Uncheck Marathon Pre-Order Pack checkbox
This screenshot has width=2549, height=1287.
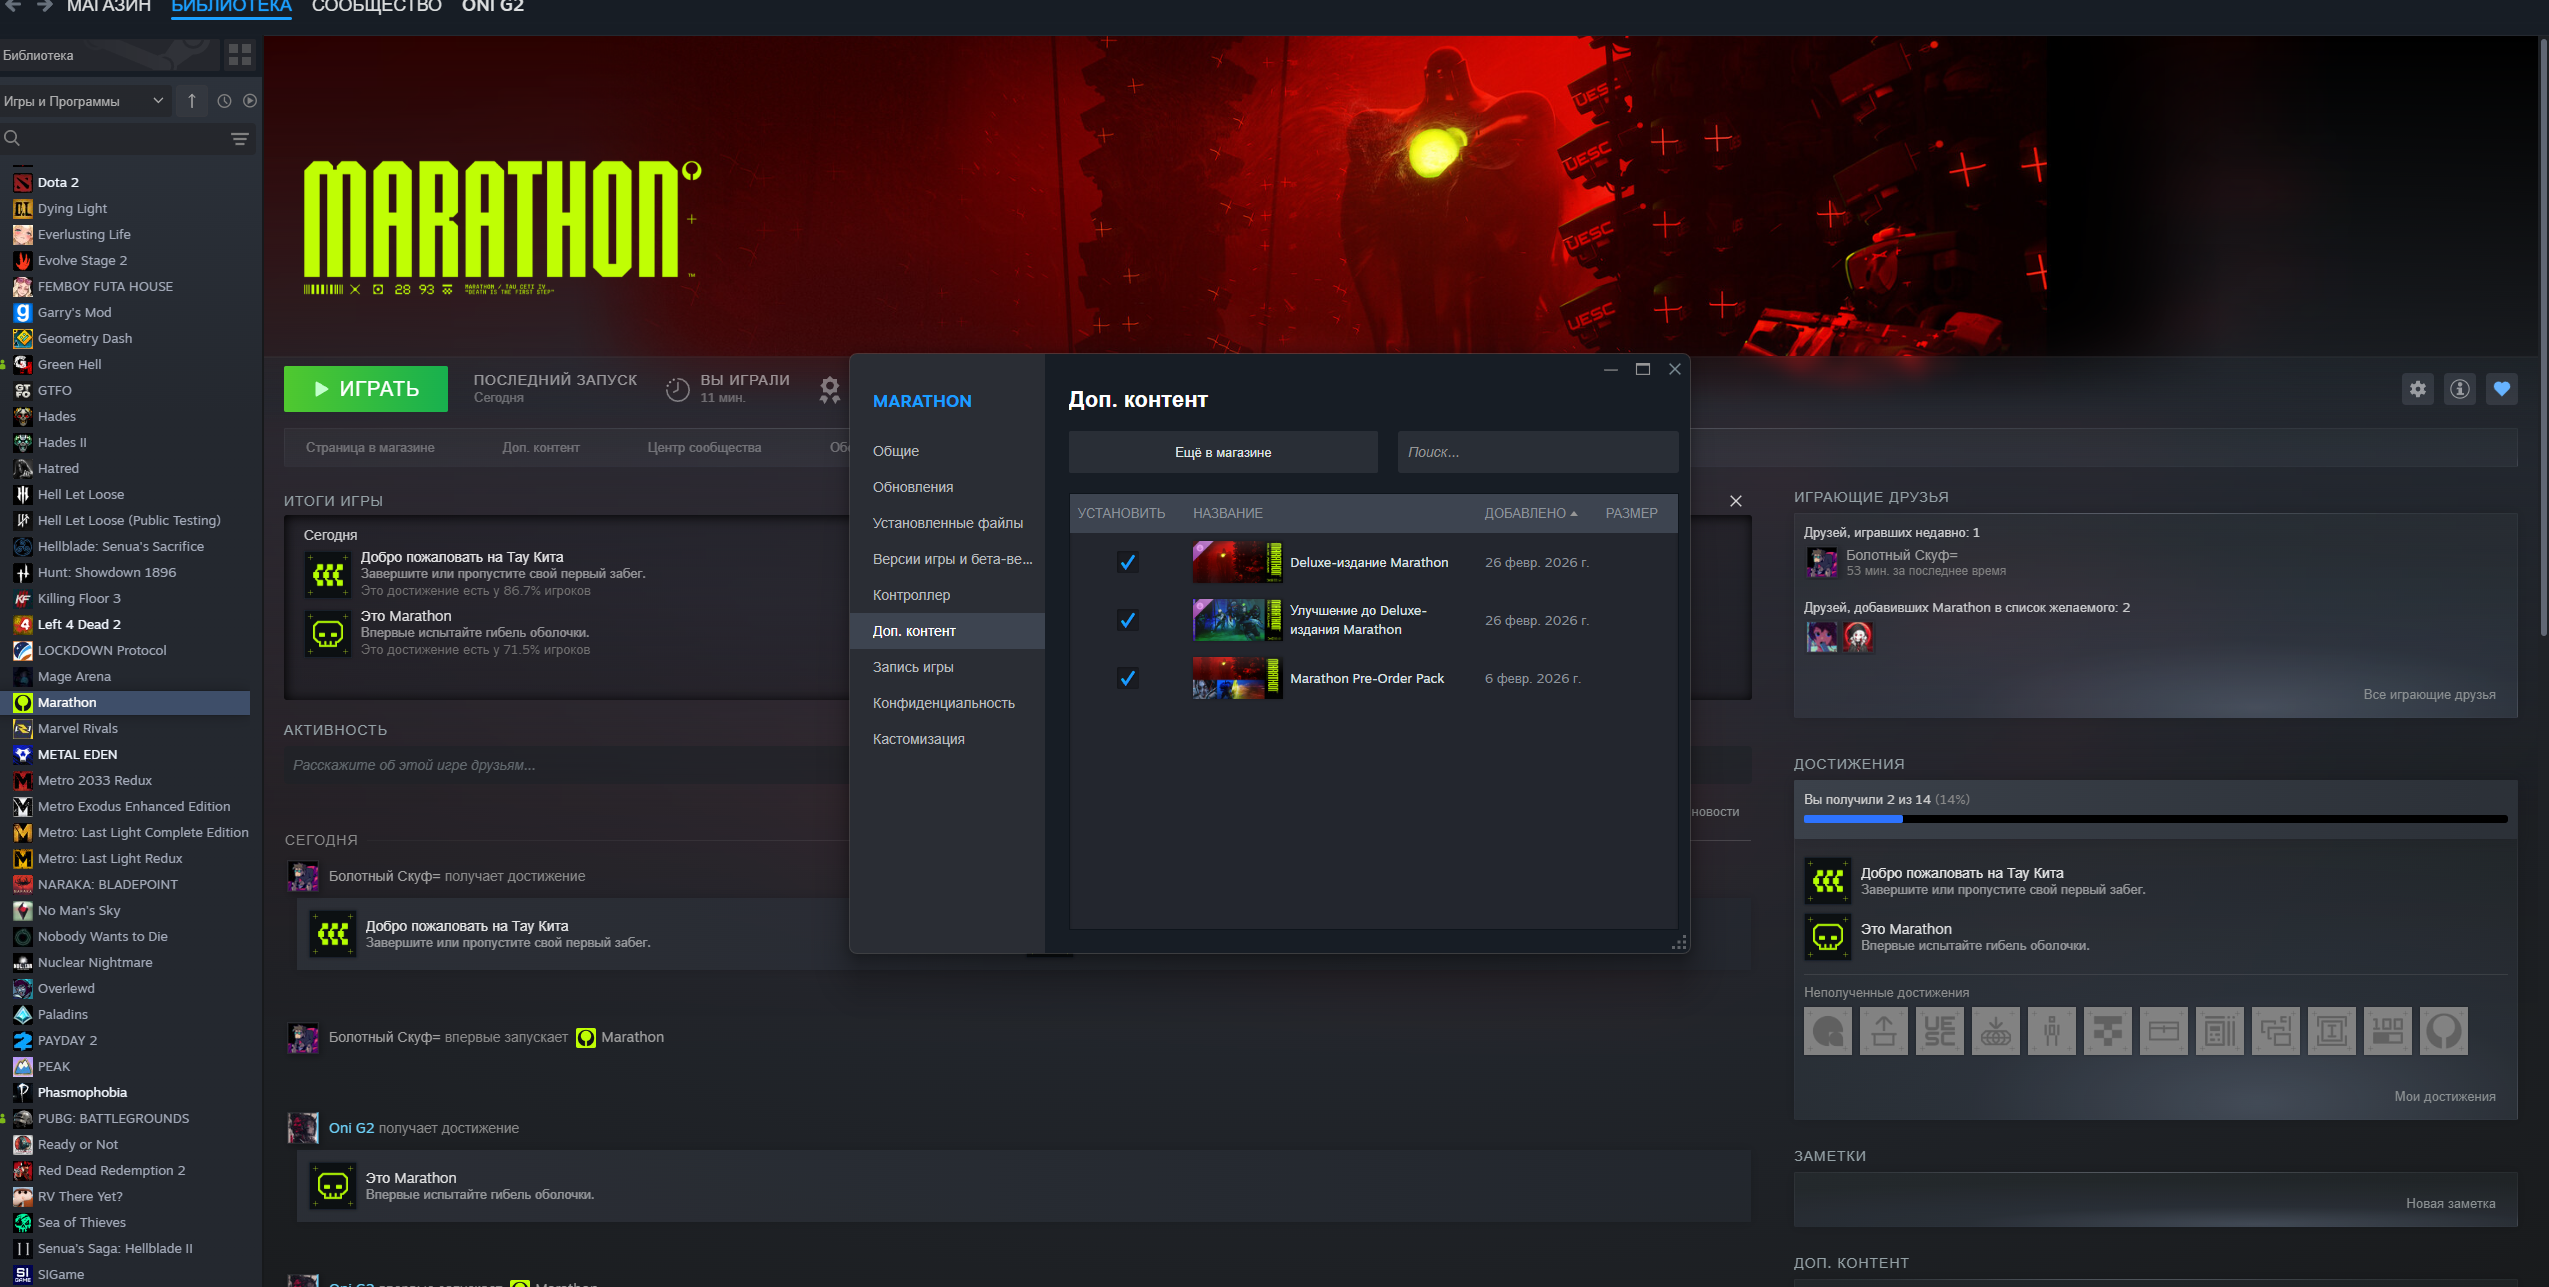pyautogui.click(x=1127, y=678)
